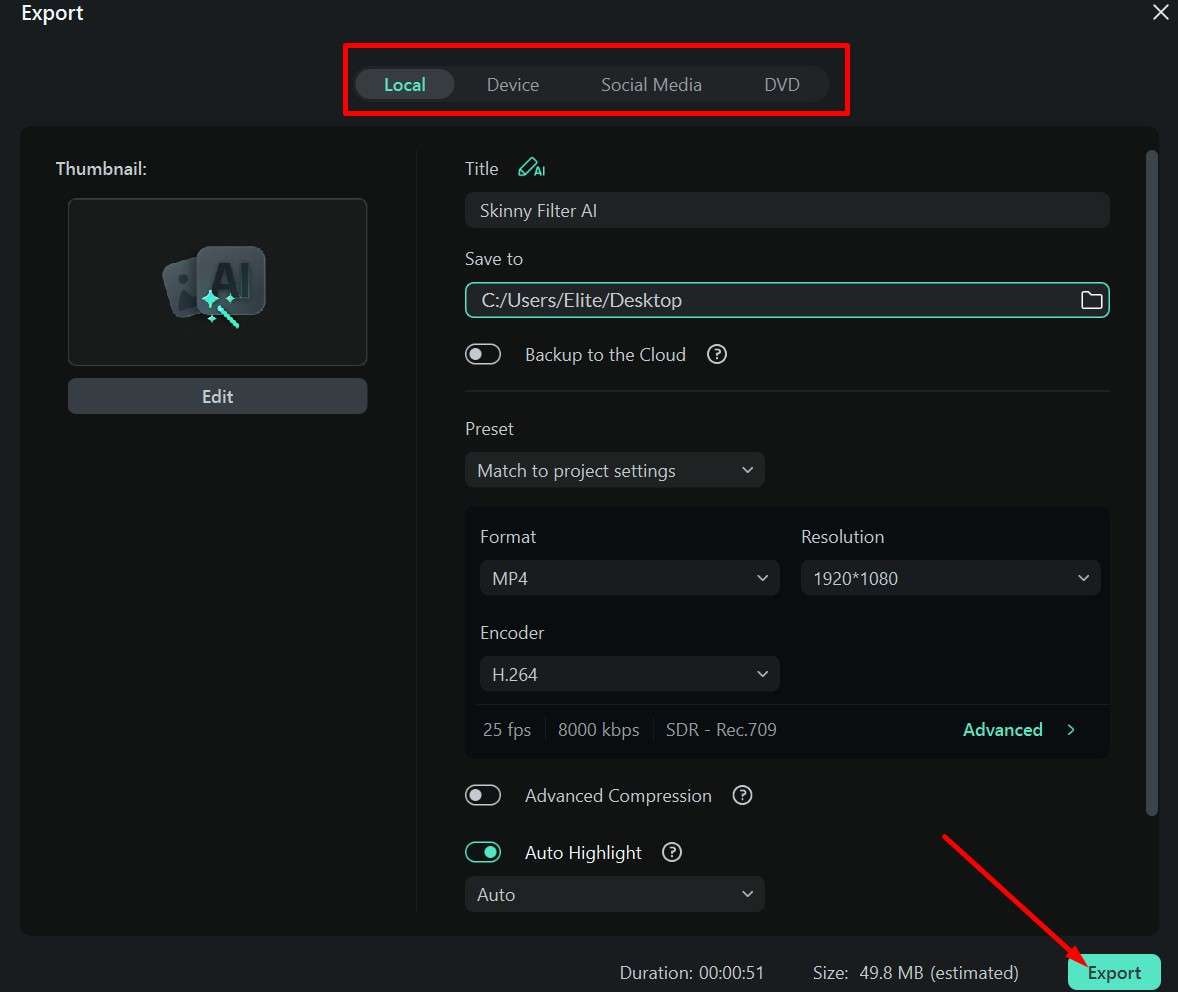The image size is (1178, 992).
Task: Click help icon next to Auto Highlight
Action: tap(672, 852)
